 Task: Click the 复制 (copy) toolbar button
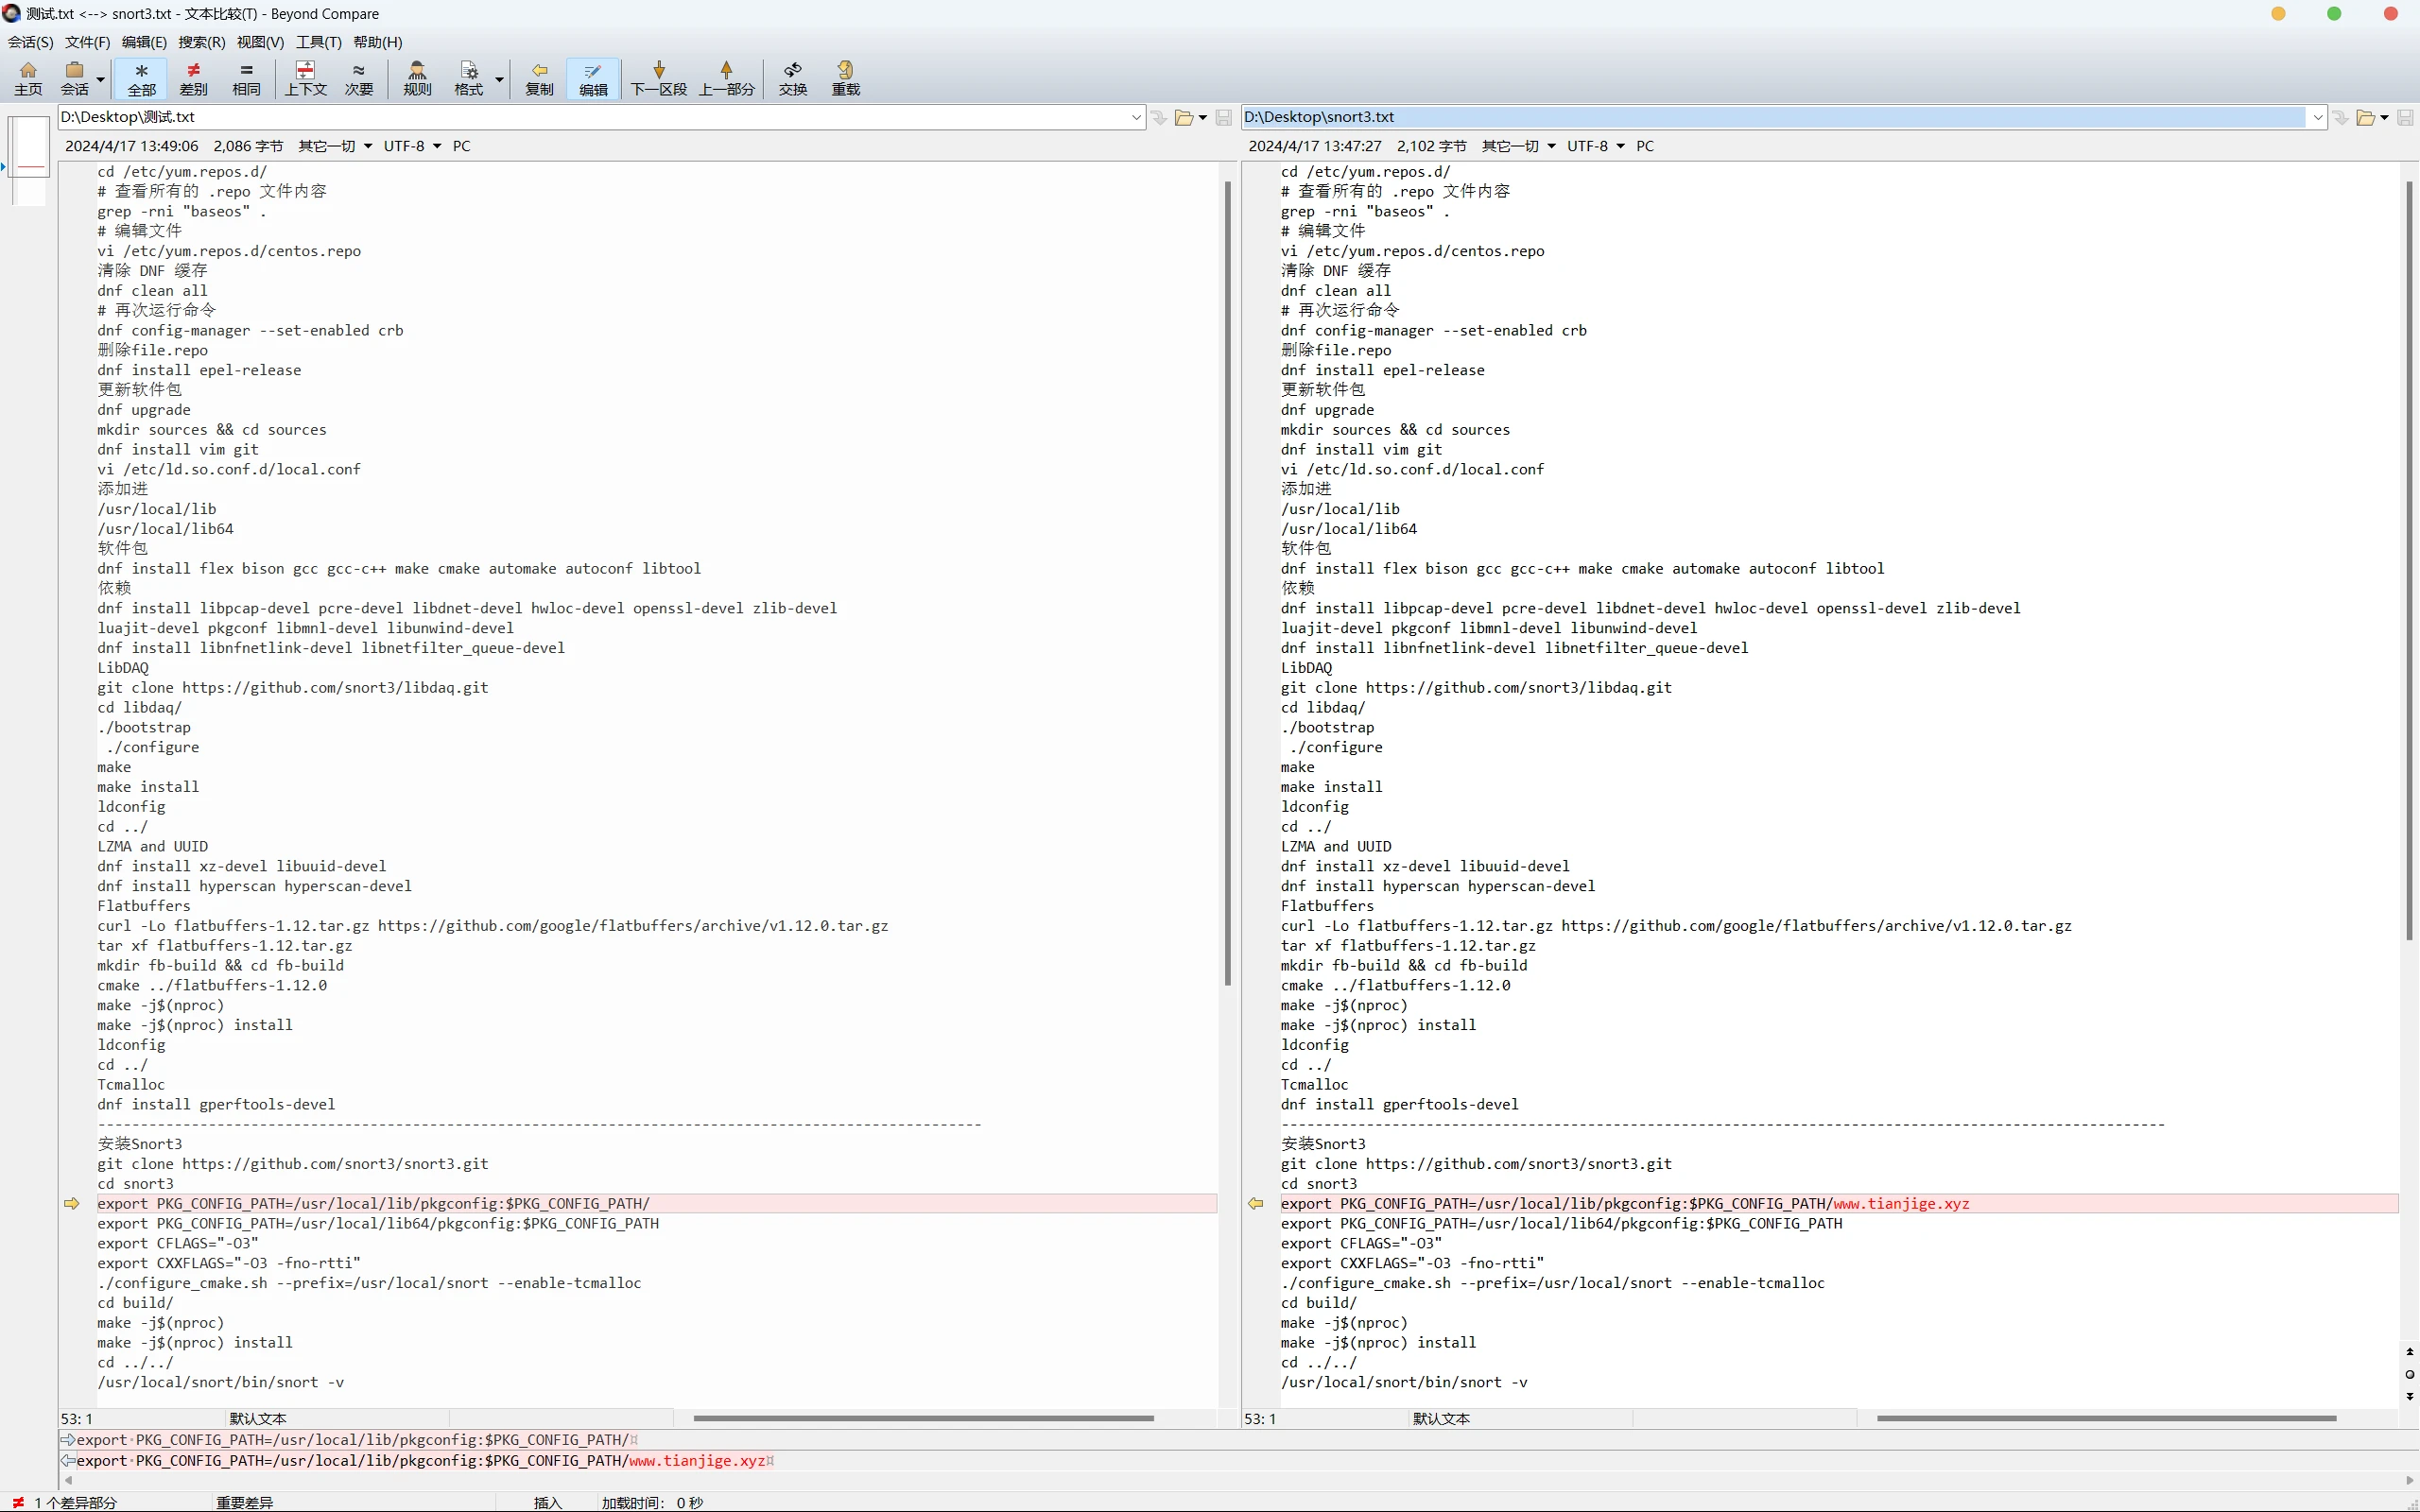[x=540, y=78]
